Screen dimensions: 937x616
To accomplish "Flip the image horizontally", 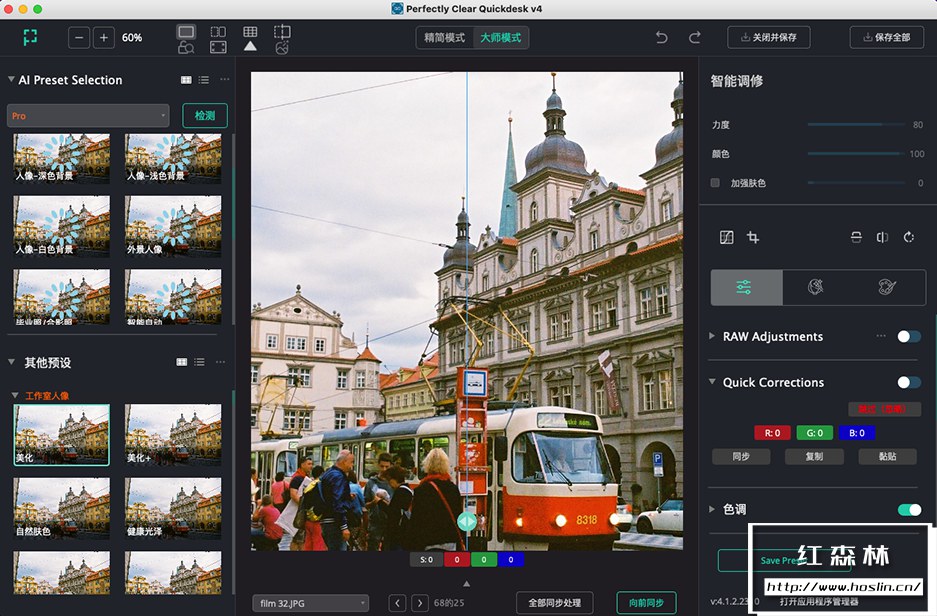I will [883, 237].
